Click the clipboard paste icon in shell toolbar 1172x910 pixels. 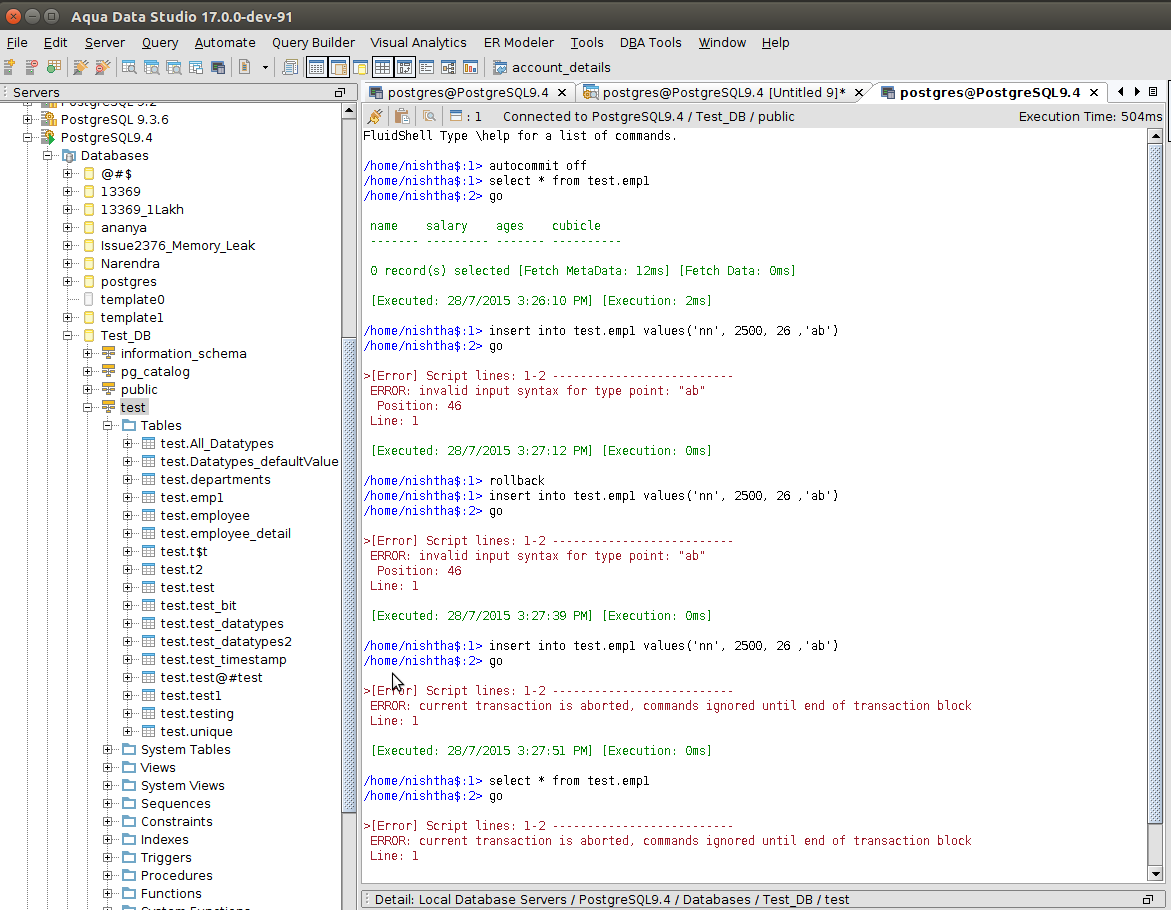click(x=402, y=117)
